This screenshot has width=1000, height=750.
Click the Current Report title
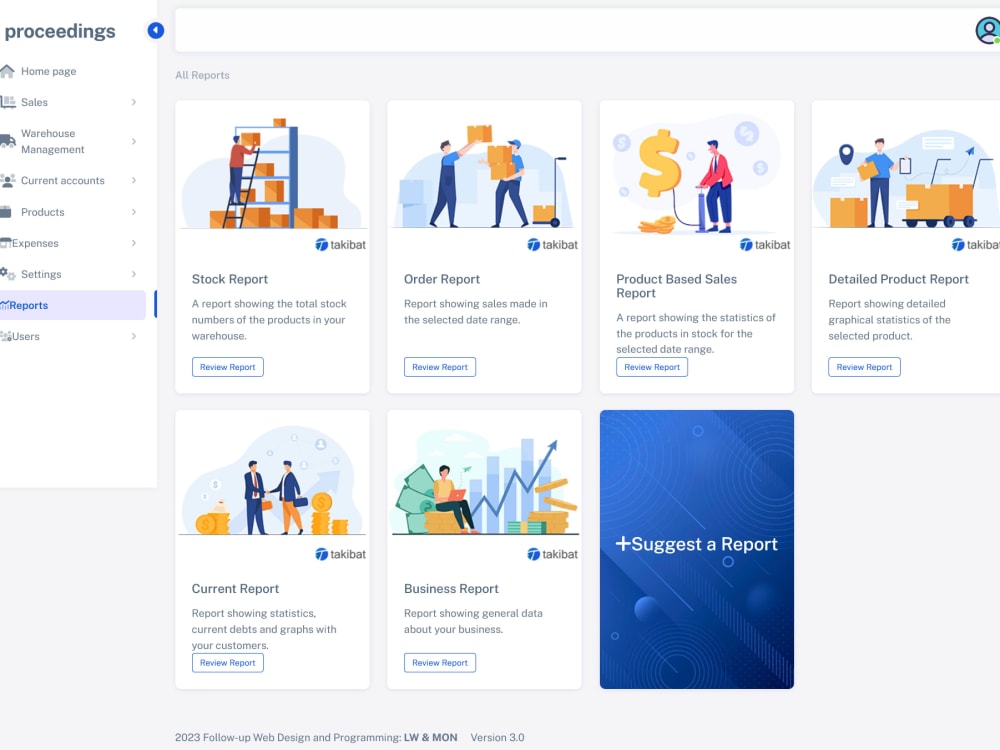235,589
